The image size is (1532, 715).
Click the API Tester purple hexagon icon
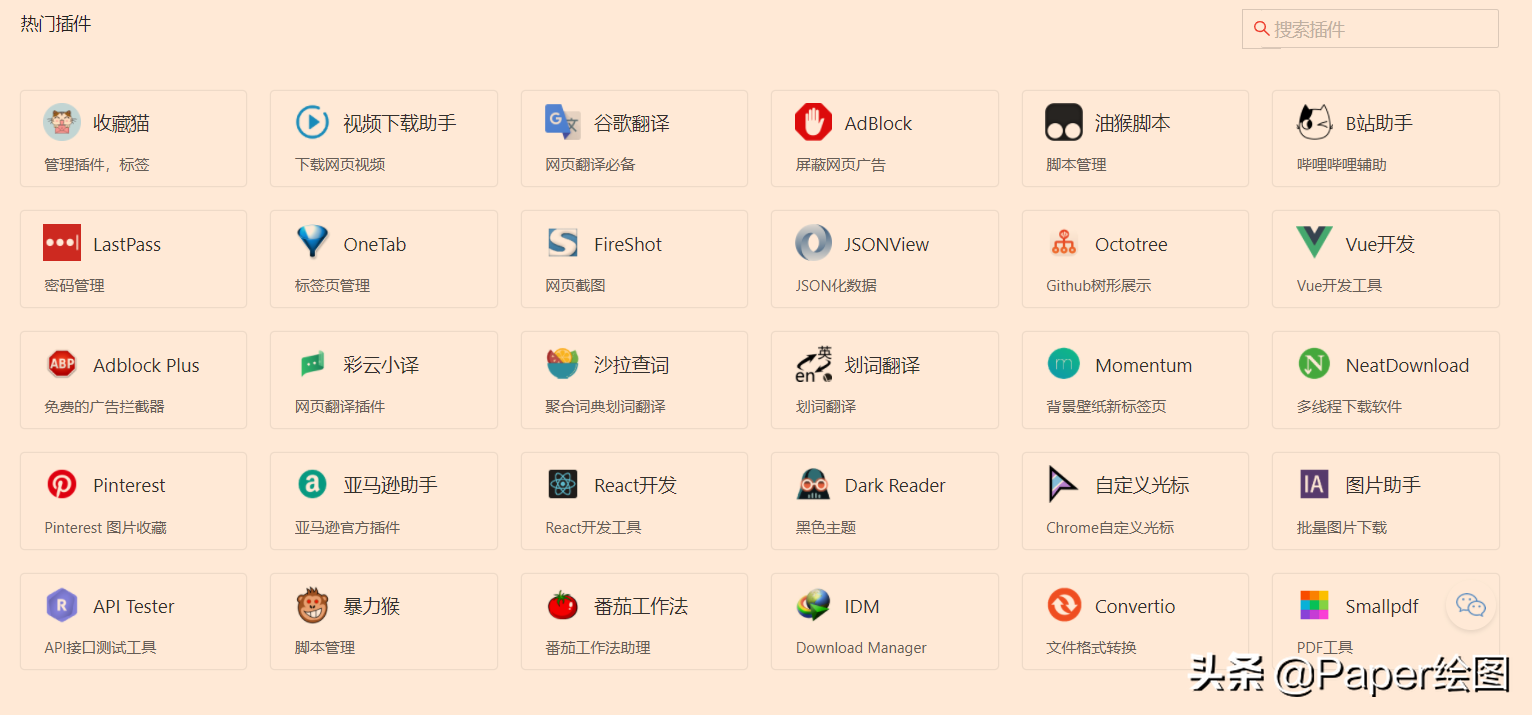[x=62, y=606]
